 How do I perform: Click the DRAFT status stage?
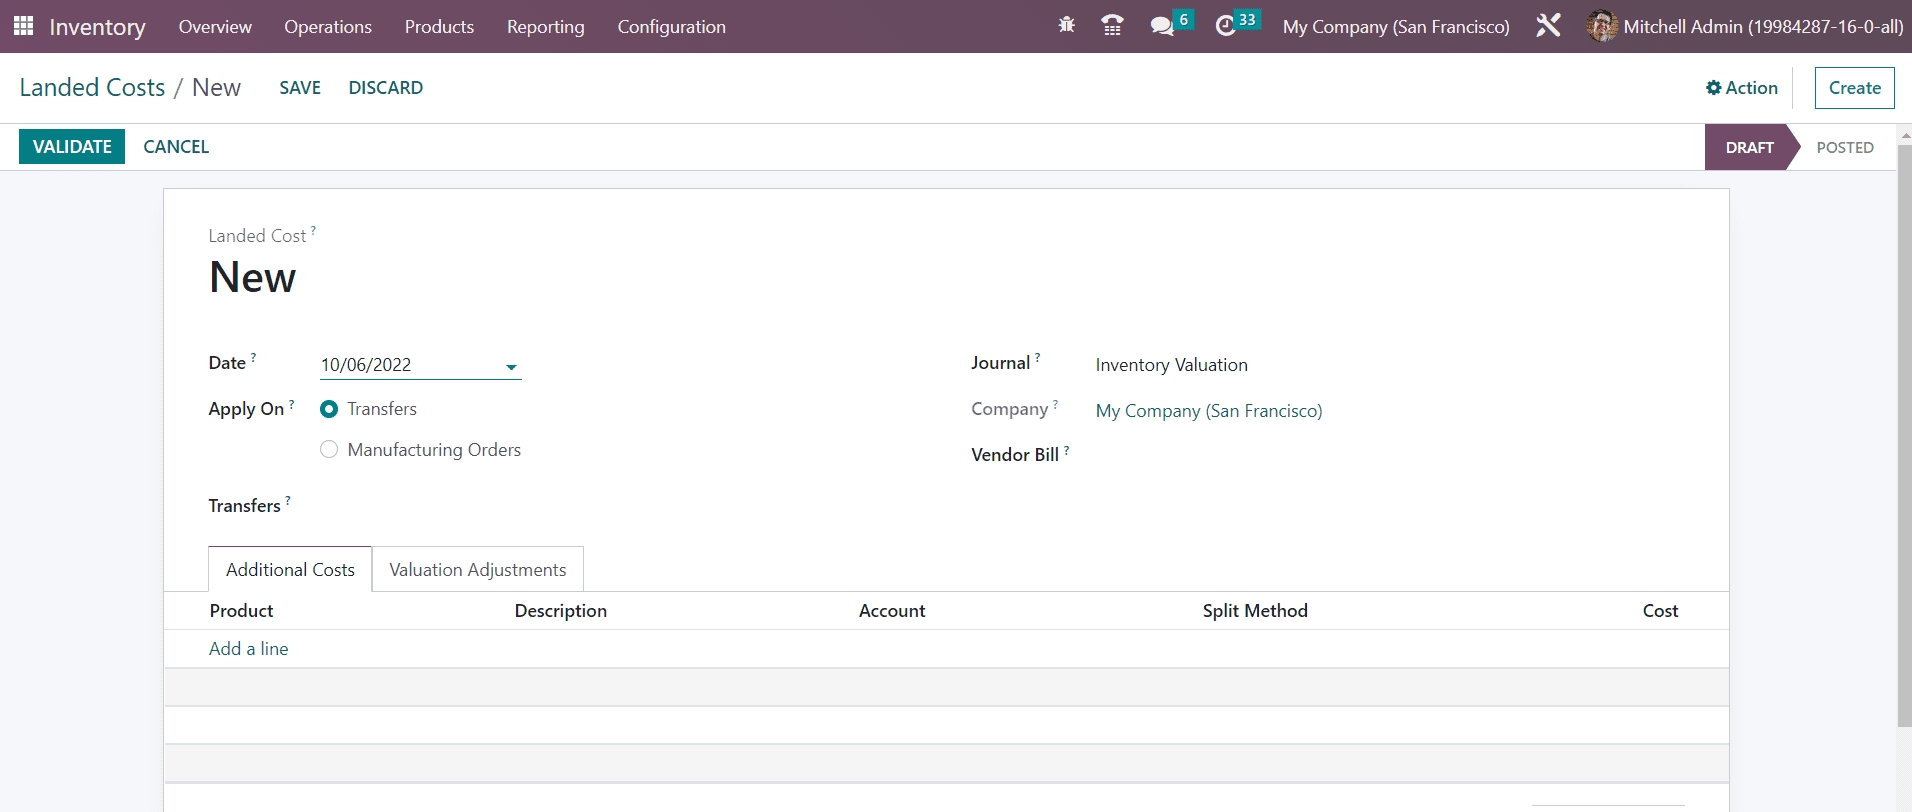pyautogui.click(x=1749, y=147)
